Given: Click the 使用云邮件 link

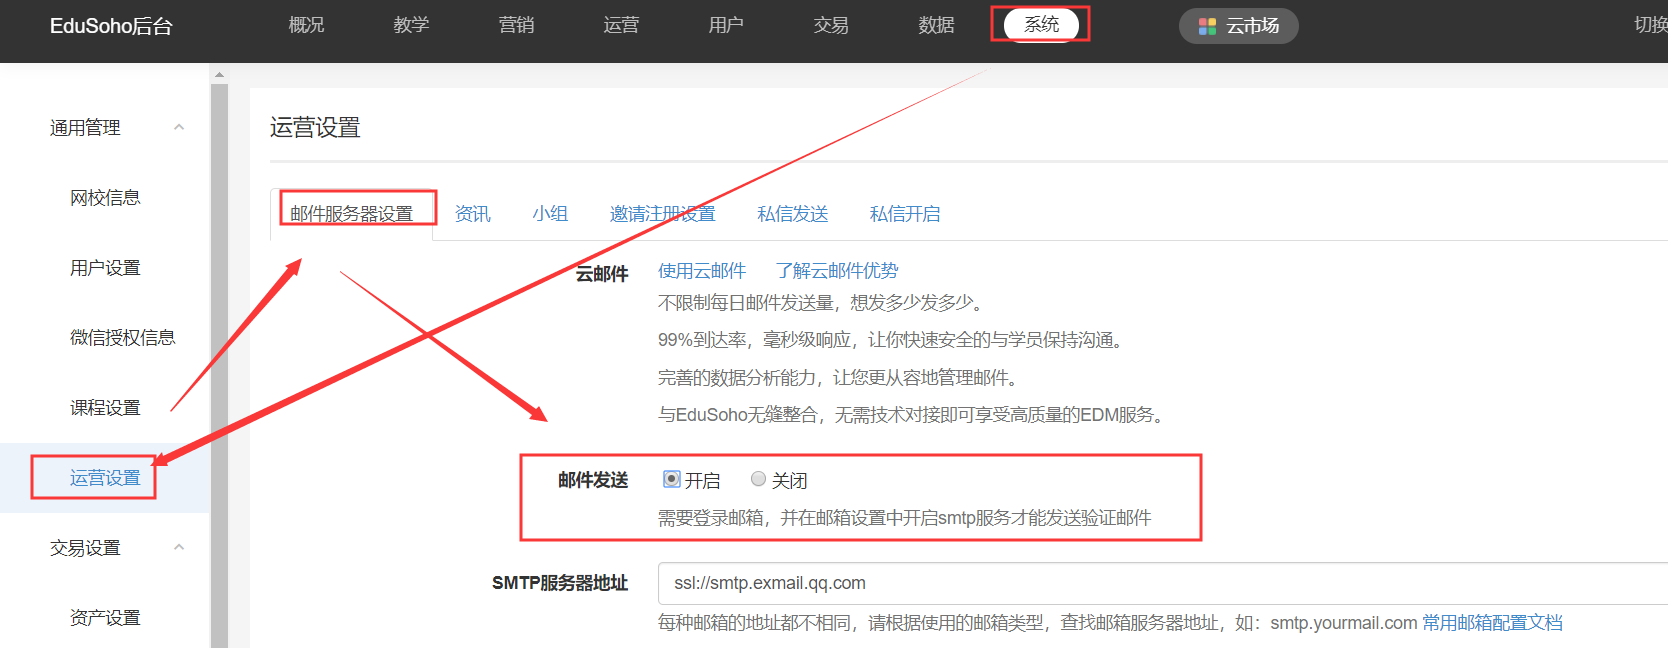Looking at the screenshot, I should 701,271.
